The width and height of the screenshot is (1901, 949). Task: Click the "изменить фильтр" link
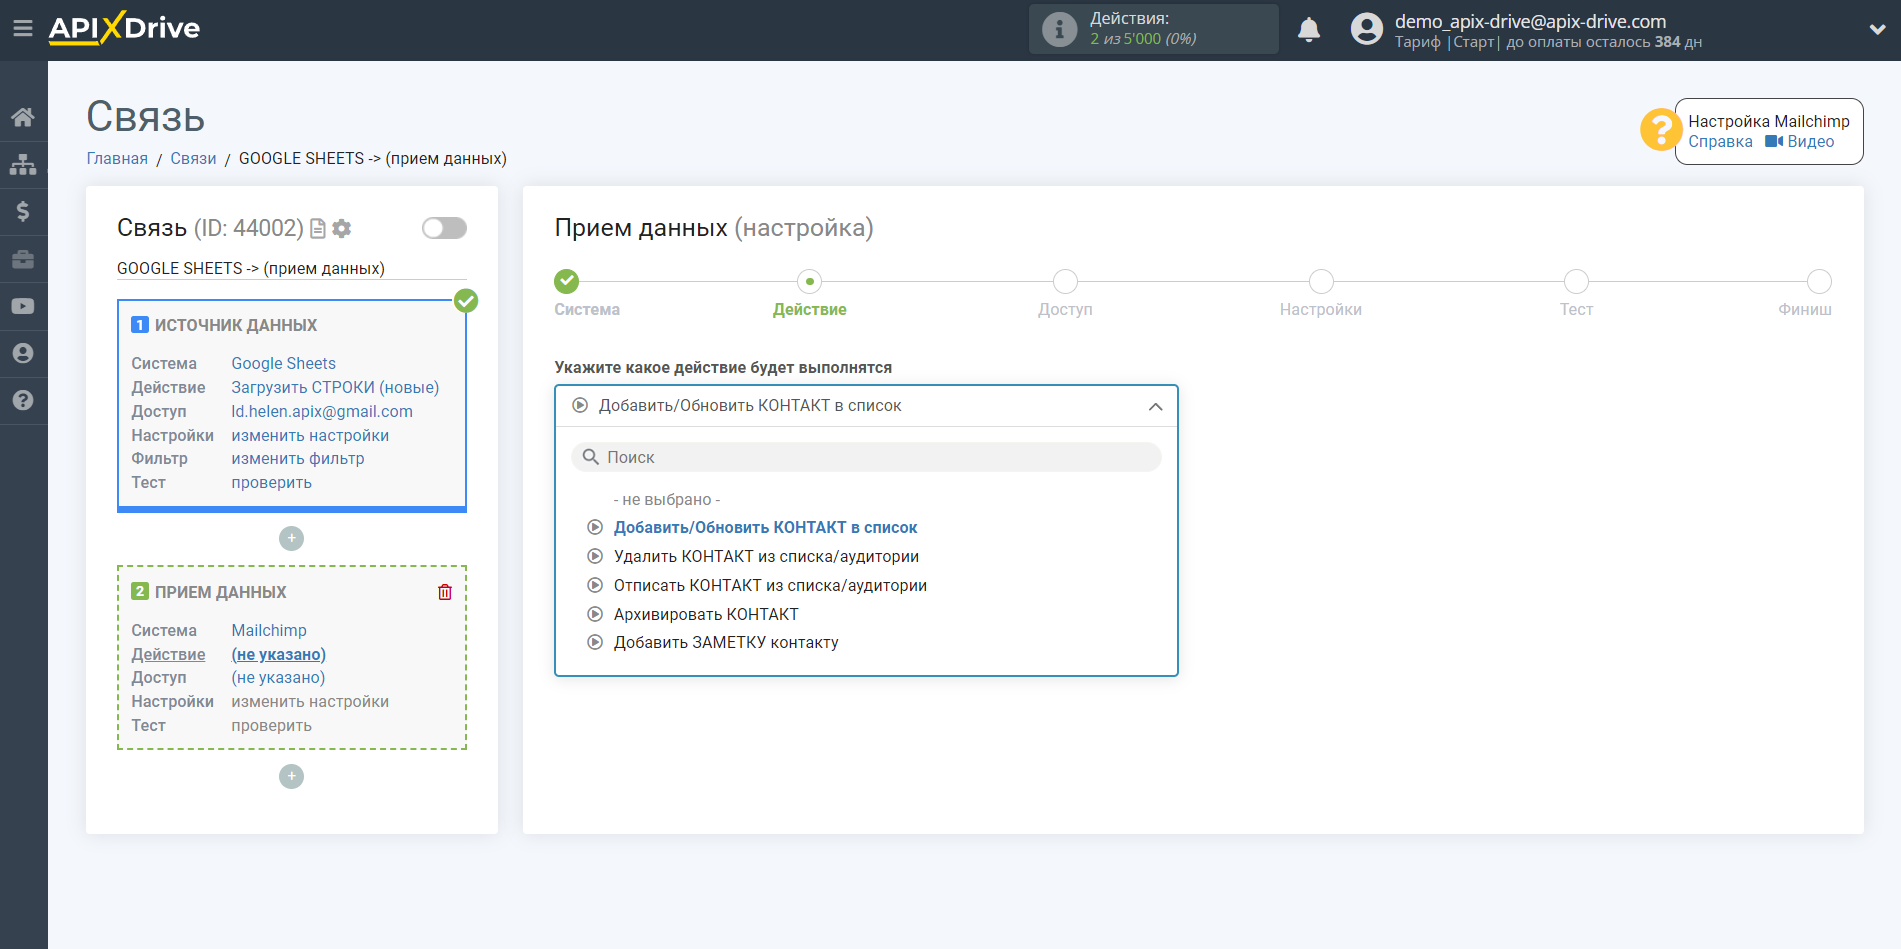coord(298,458)
